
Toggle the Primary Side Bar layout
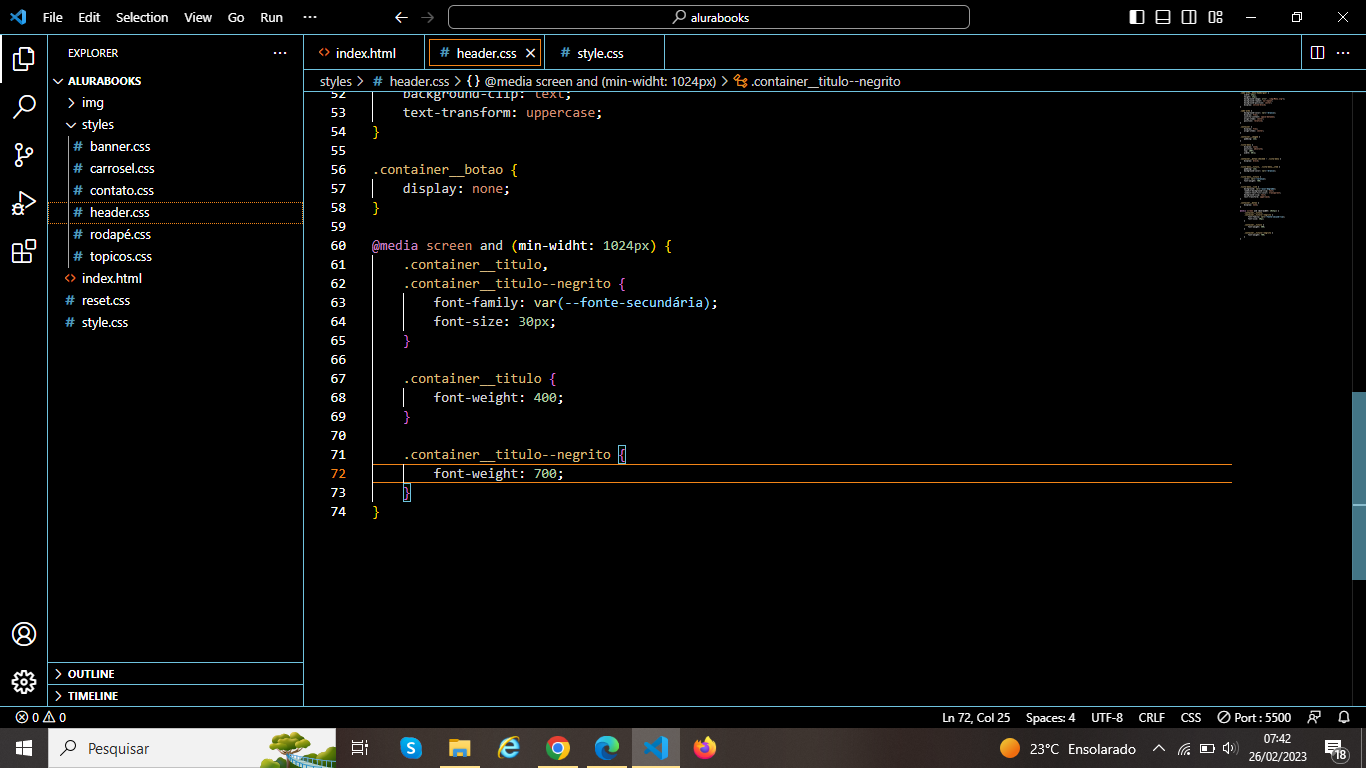pos(1137,17)
